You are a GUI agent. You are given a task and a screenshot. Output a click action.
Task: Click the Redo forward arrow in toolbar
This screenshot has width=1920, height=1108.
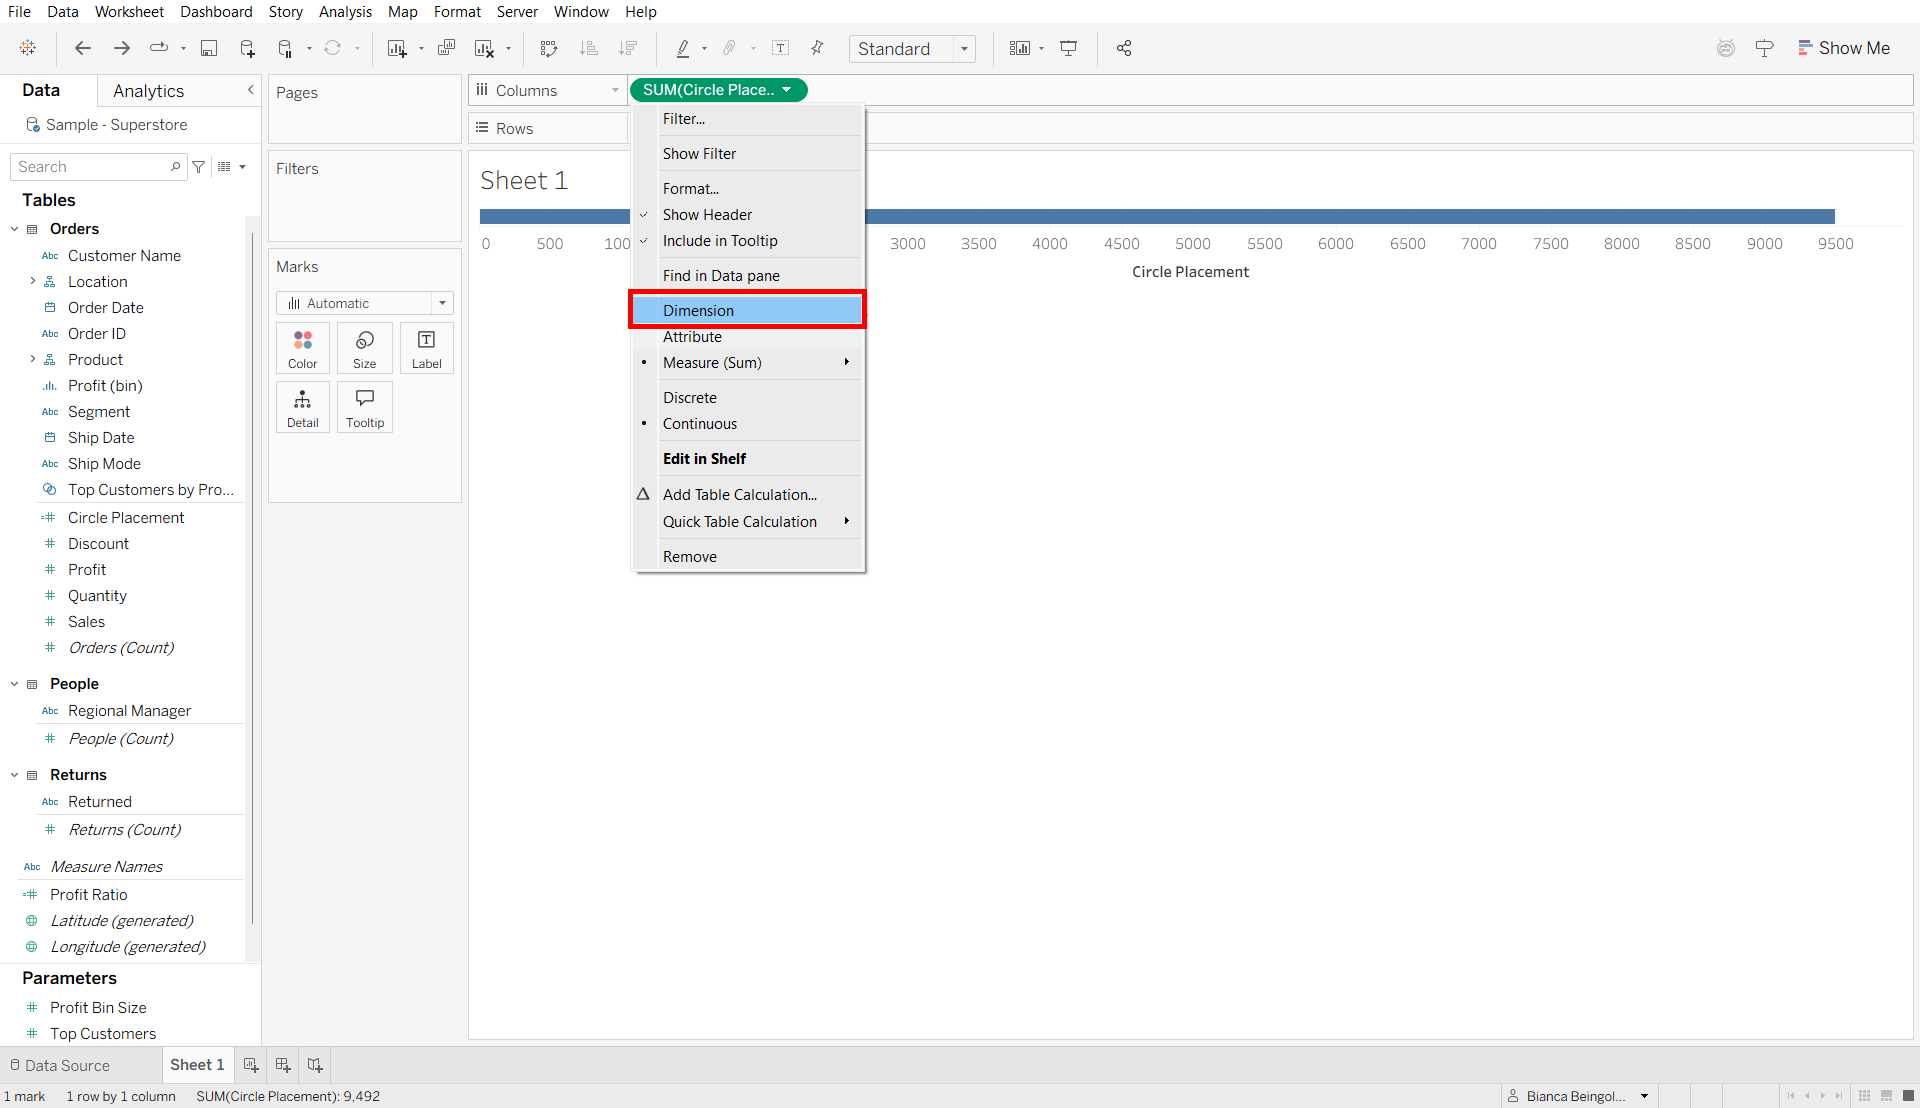122,48
